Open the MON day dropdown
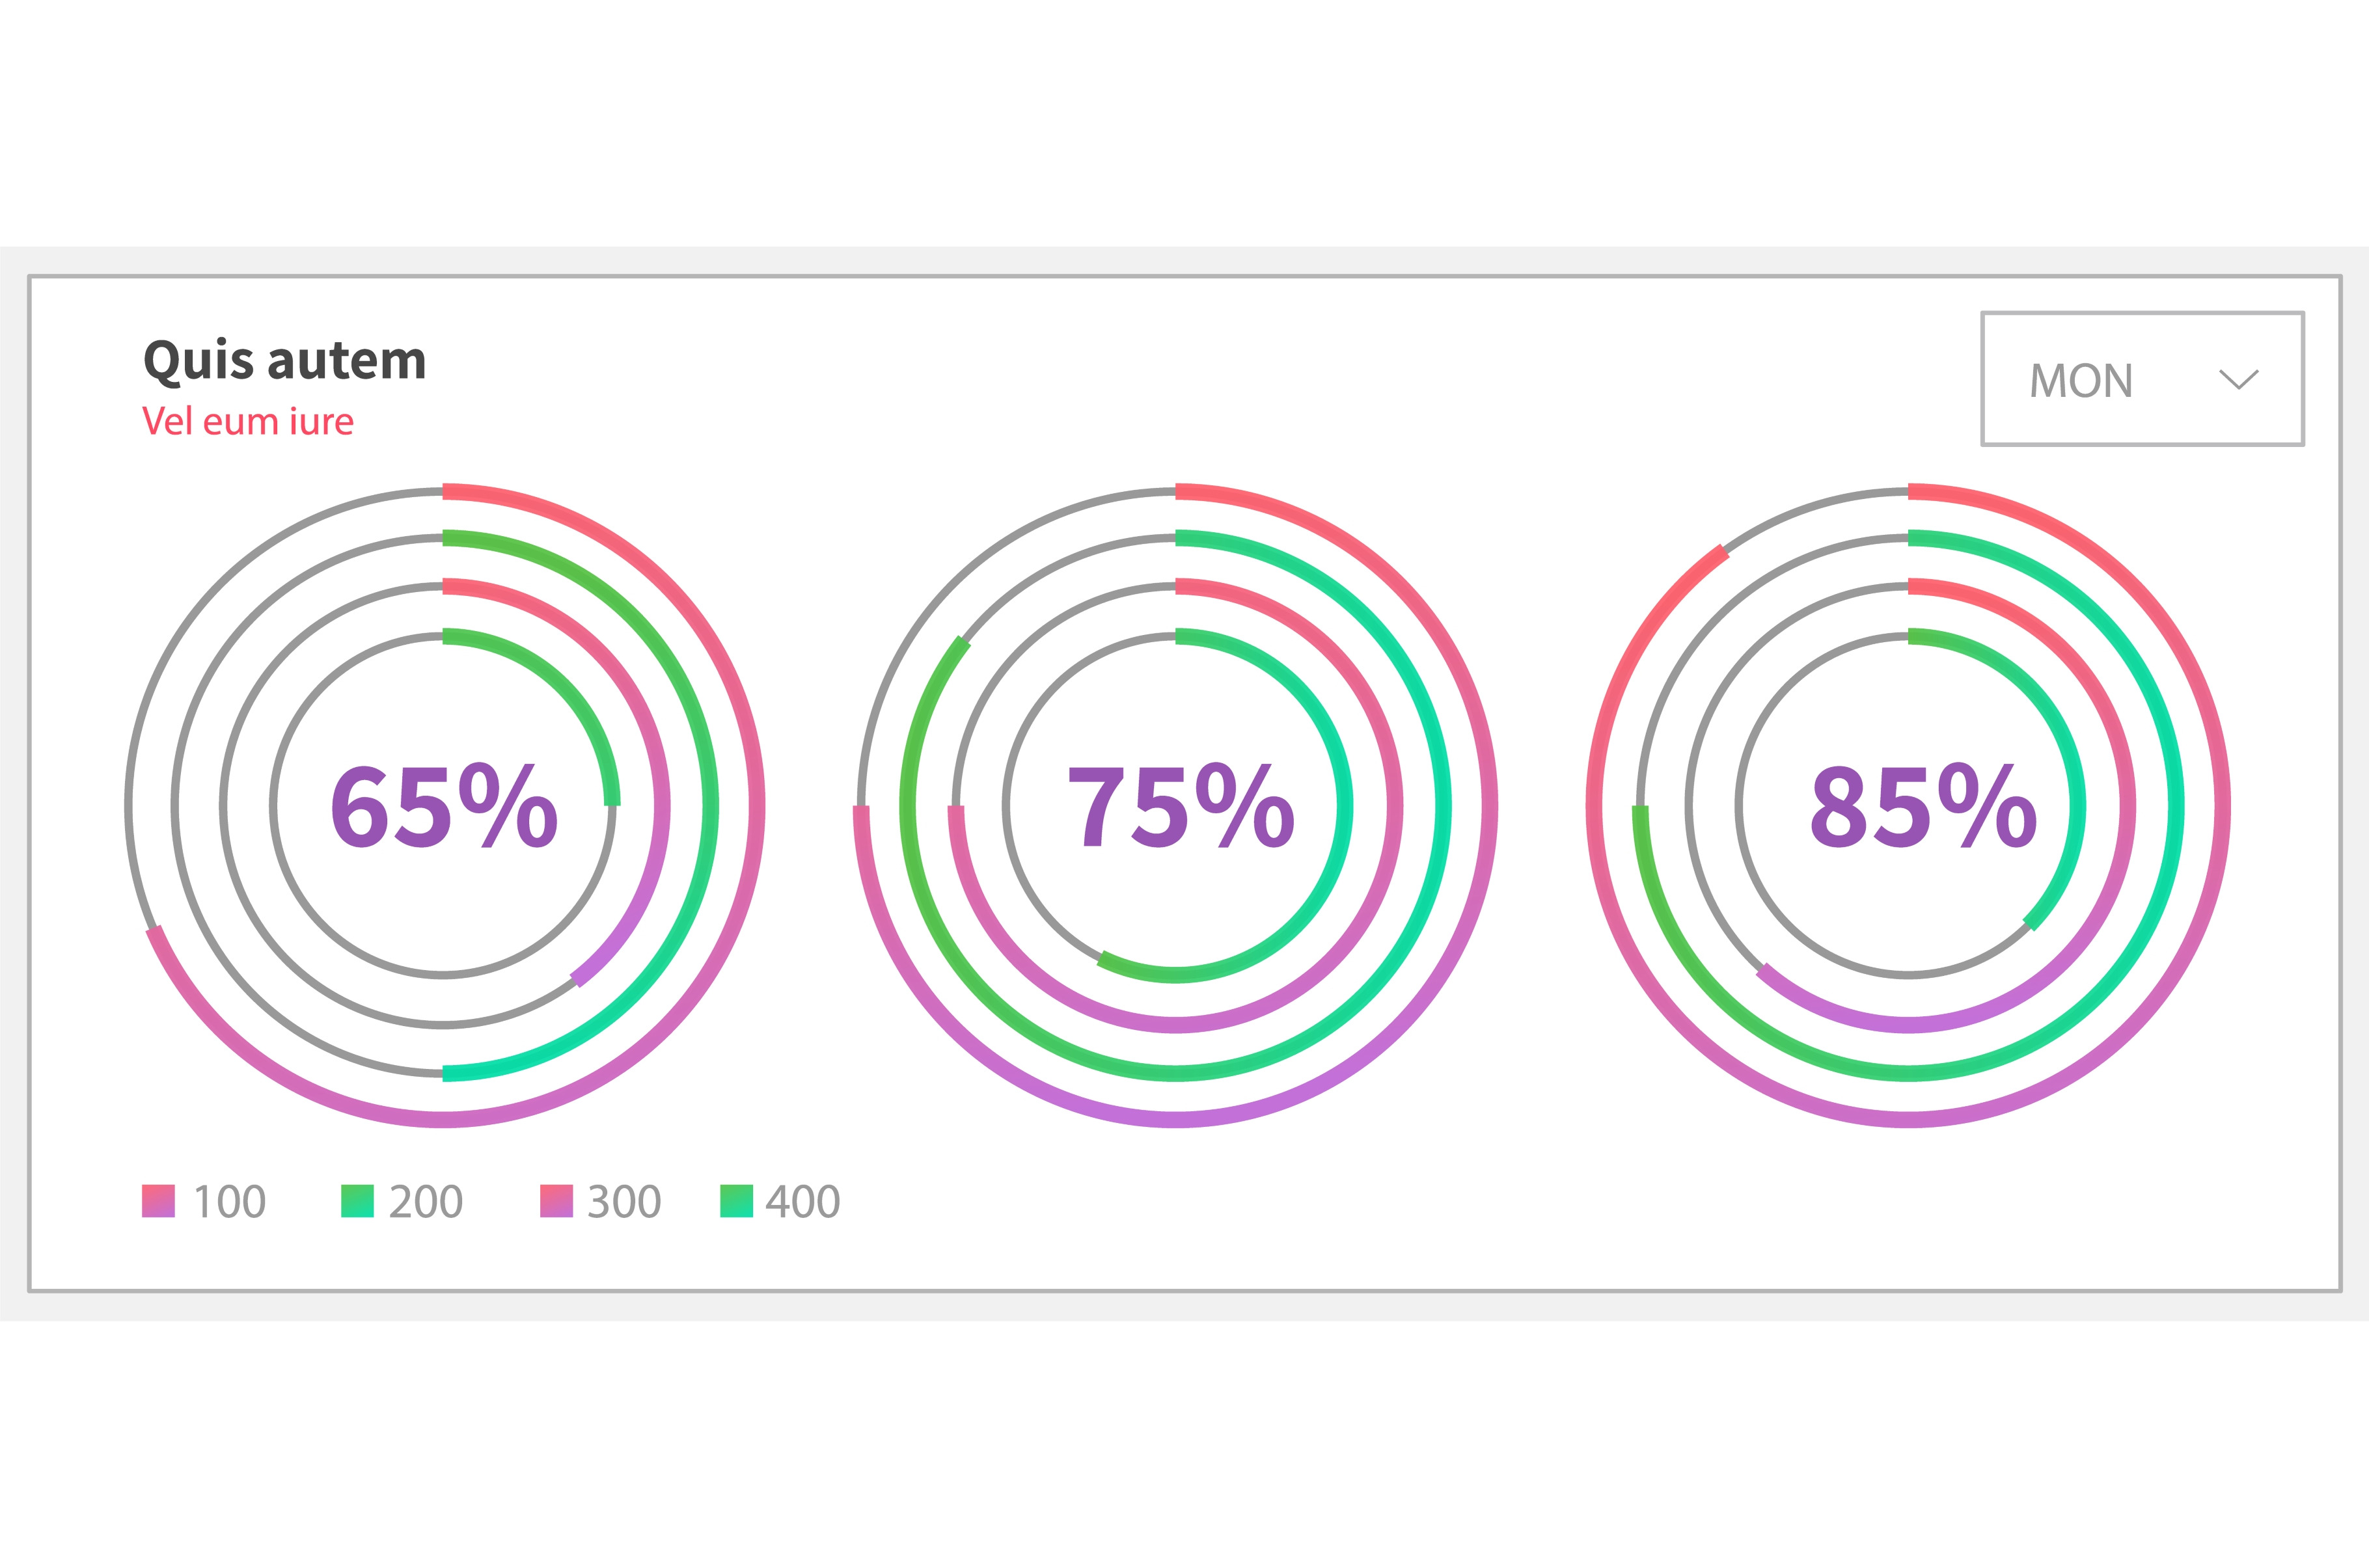 [2142, 379]
